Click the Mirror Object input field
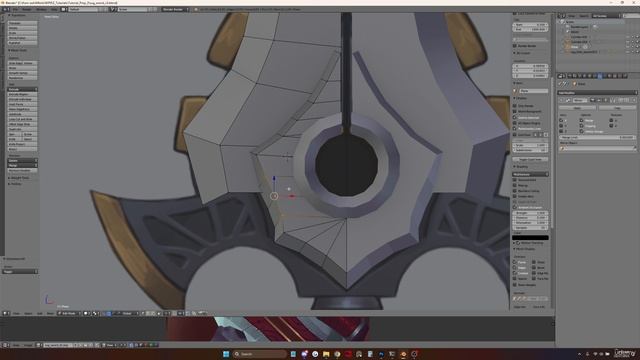The height and width of the screenshot is (360, 640). click(x=598, y=148)
